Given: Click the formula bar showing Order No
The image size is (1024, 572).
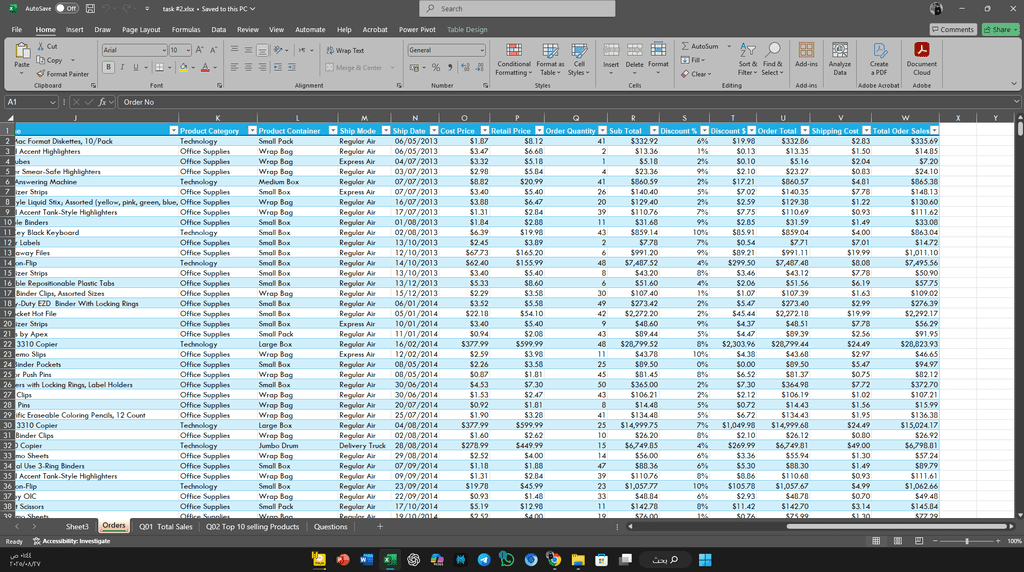Looking at the screenshot, I should pos(565,102).
